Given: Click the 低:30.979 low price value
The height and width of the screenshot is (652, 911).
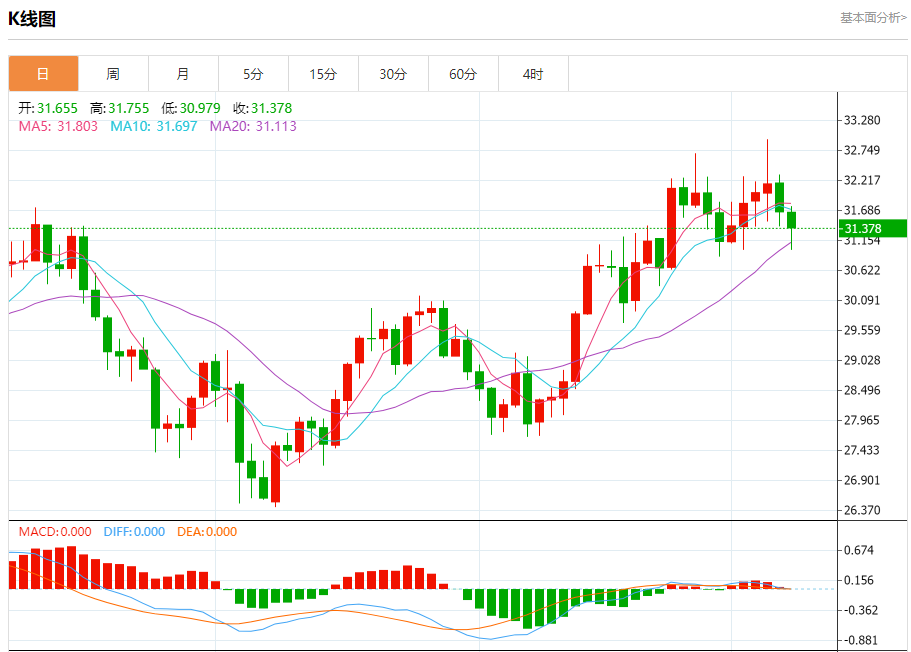Looking at the screenshot, I should (x=191, y=108).
